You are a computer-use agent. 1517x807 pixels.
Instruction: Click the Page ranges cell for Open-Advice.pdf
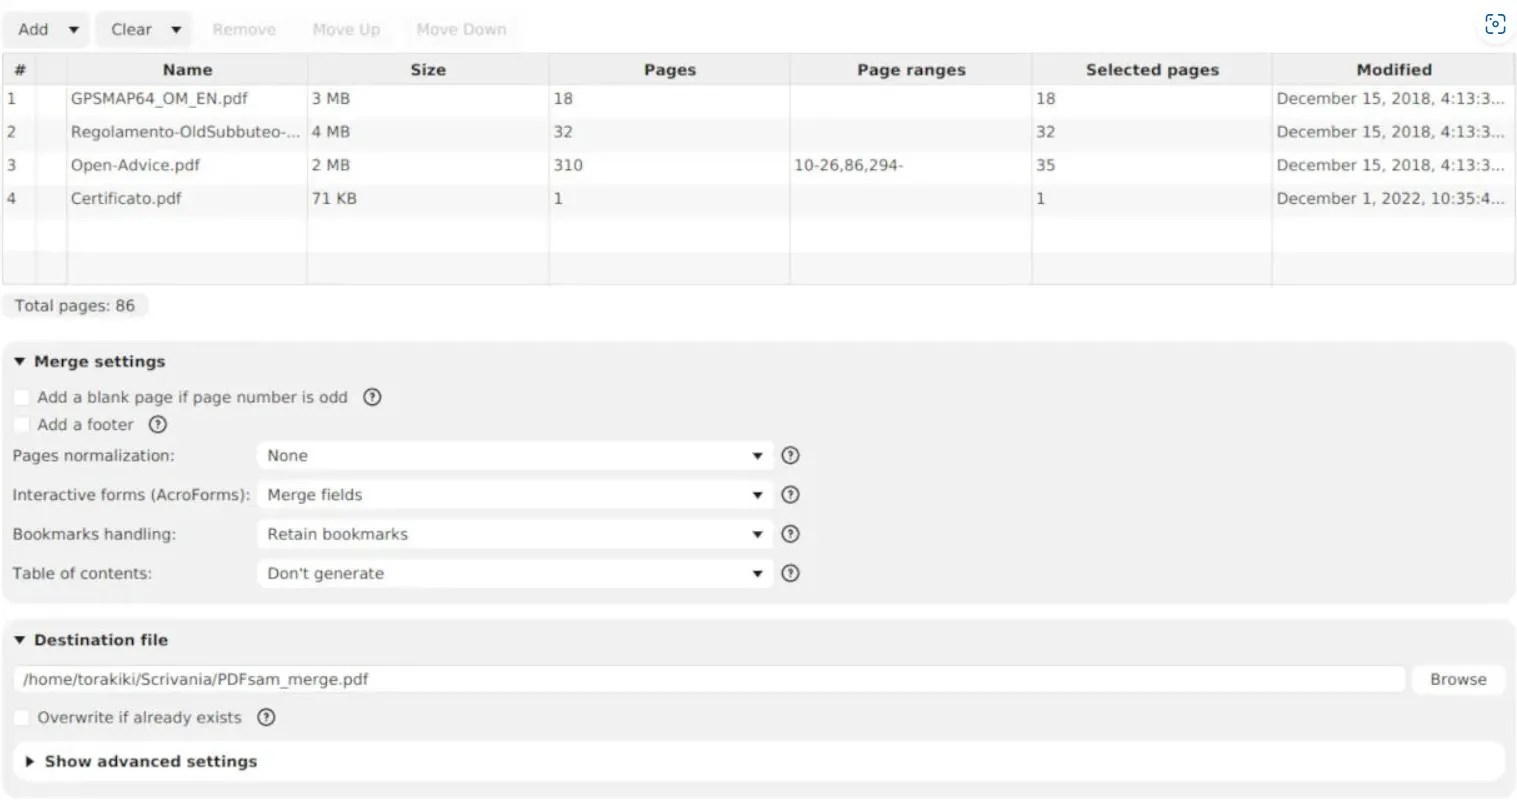(910, 165)
